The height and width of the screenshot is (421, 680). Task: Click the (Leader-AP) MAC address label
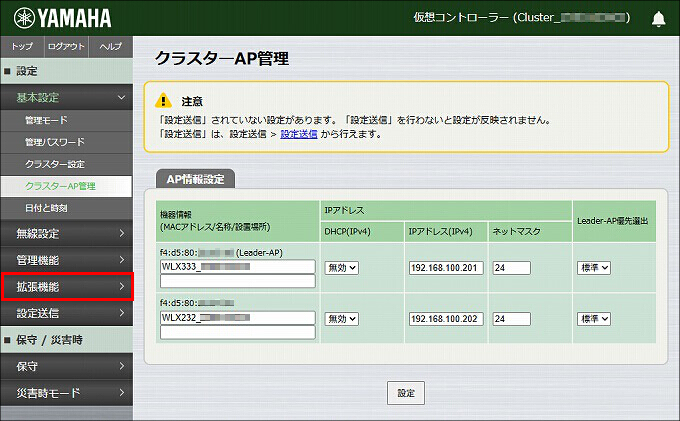[221, 253]
